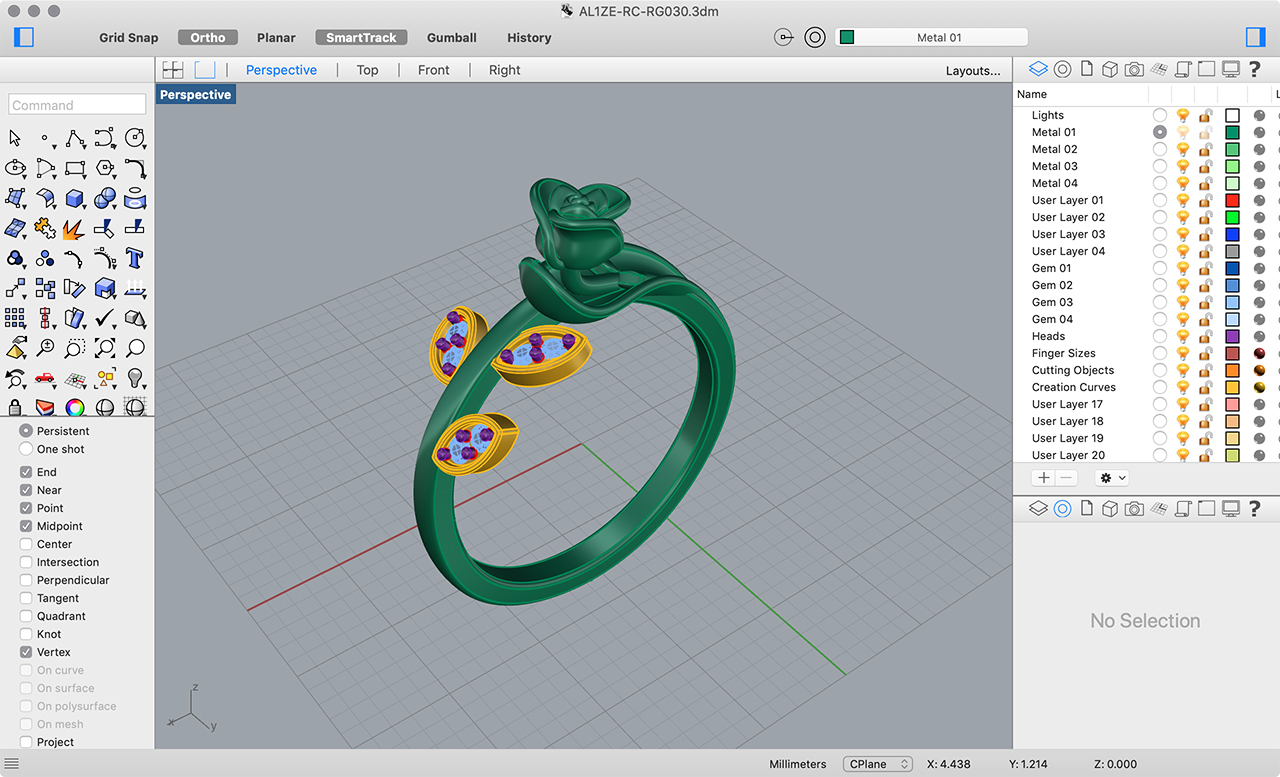Open the Metal 01 layer dropdown in toolbar
The image size is (1280, 777).
[x=930, y=36]
